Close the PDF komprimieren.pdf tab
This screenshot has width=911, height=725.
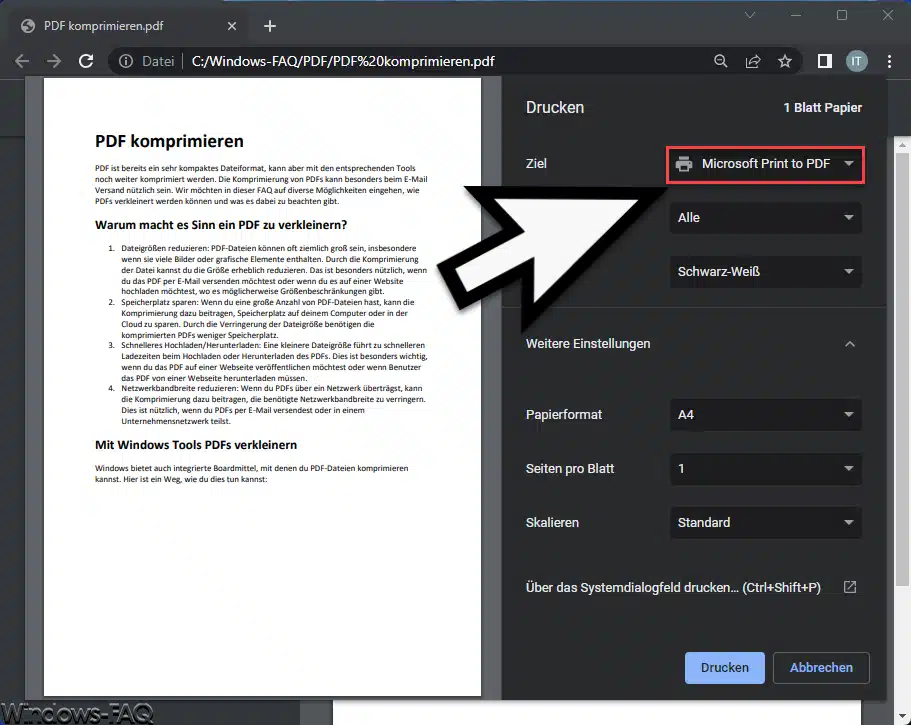[232, 26]
